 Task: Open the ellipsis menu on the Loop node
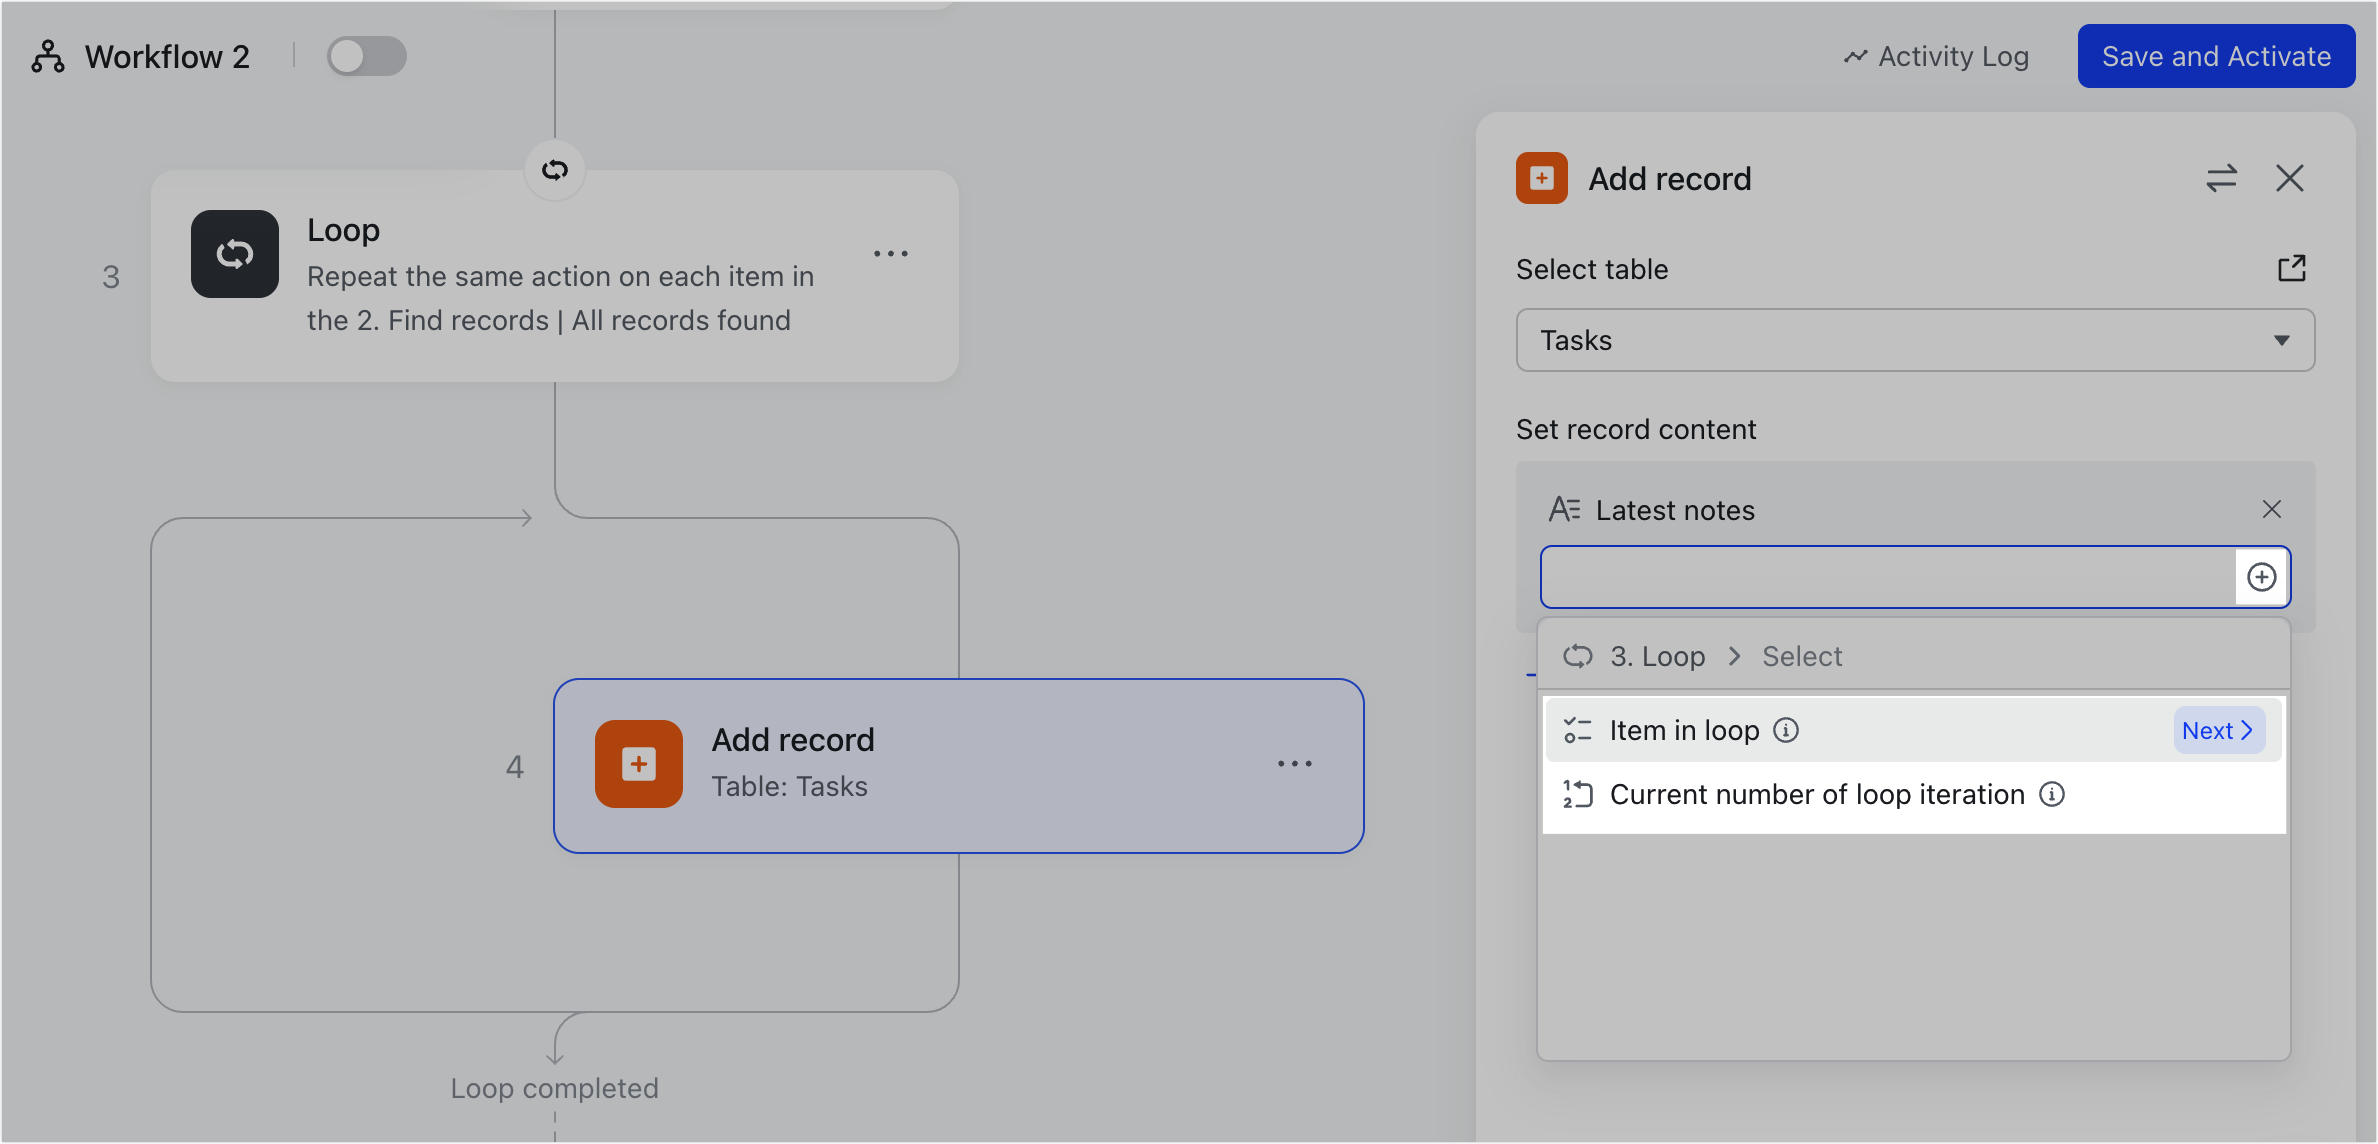[x=891, y=253]
